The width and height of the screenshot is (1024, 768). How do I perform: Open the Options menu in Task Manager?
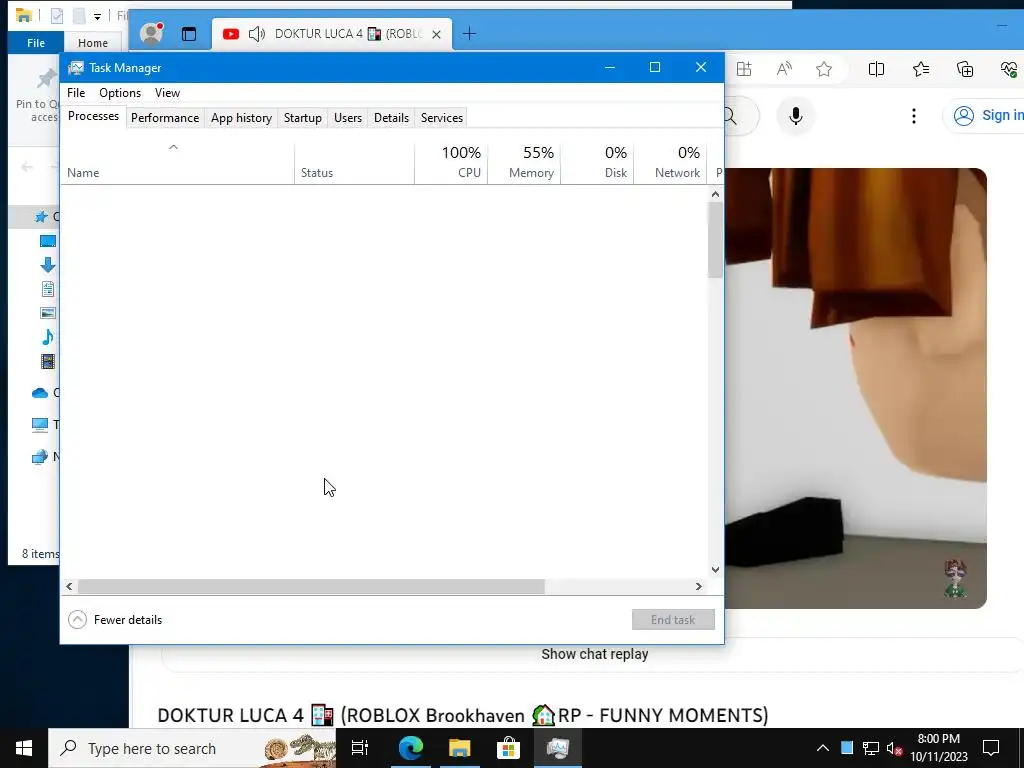click(120, 93)
